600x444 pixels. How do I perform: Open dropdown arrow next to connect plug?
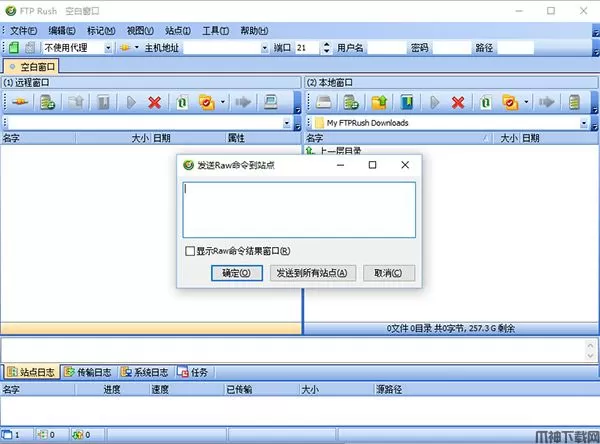coord(136,48)
